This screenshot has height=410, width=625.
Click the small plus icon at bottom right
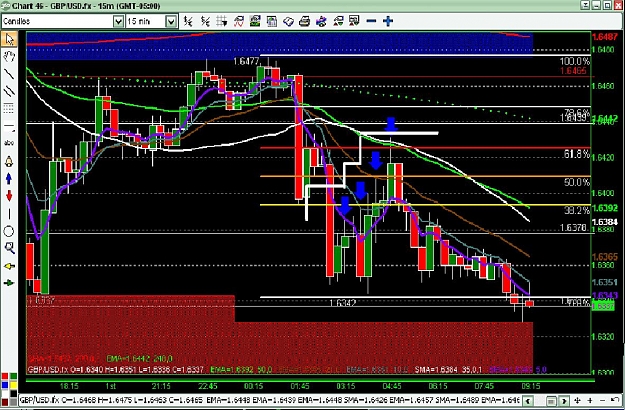coord(590,400)
